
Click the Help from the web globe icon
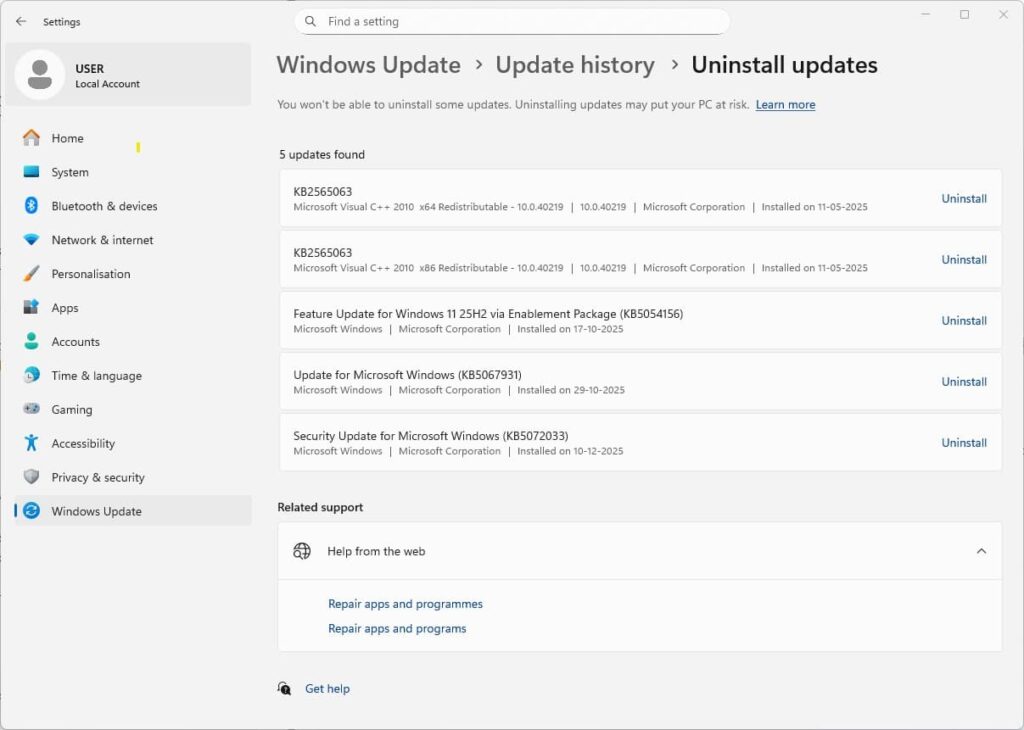tap(302, 551)
